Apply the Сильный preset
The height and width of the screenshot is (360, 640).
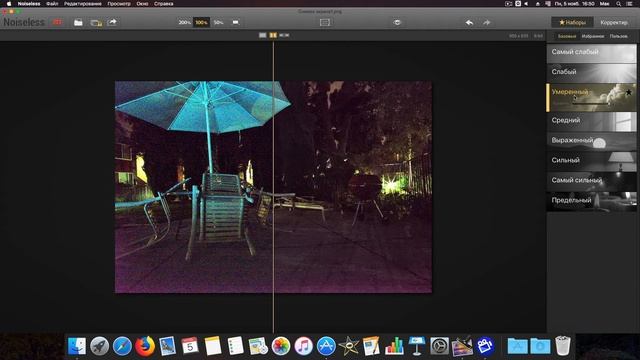(x=591, y=161)
